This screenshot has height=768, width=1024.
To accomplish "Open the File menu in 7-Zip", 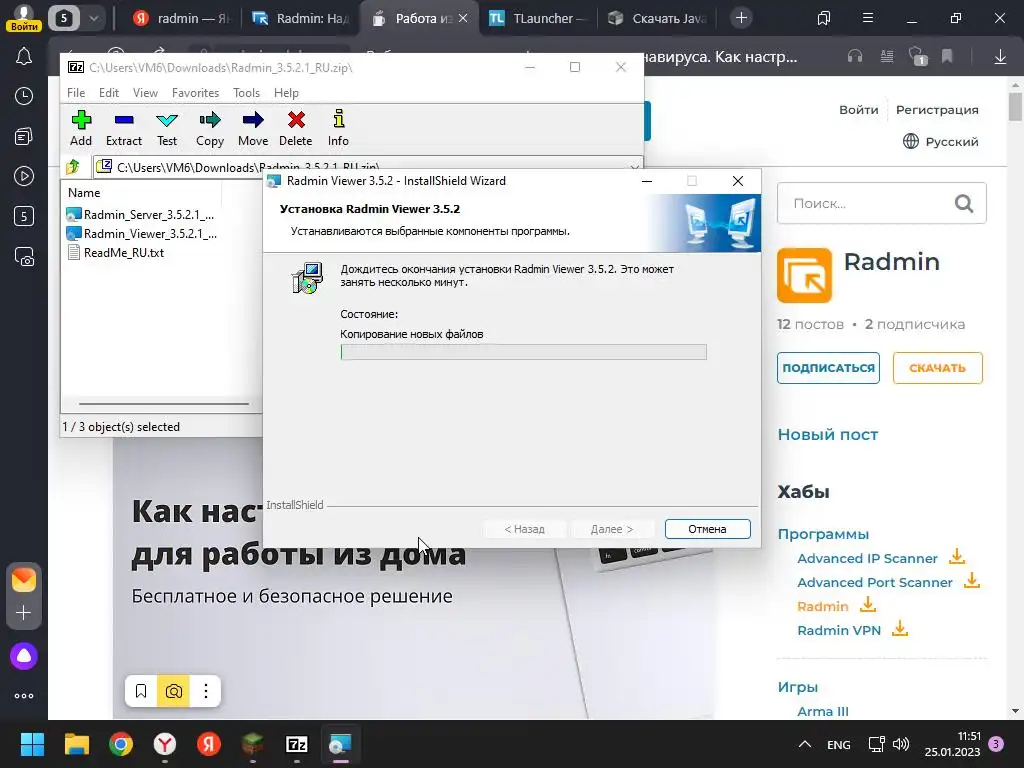I will (76, 93).
